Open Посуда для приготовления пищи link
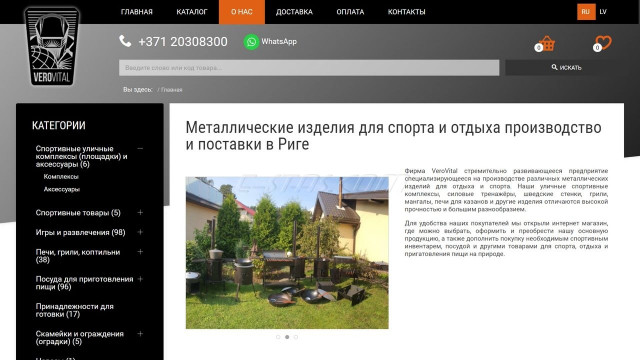640x360 pixels. [x=84, y=283]
